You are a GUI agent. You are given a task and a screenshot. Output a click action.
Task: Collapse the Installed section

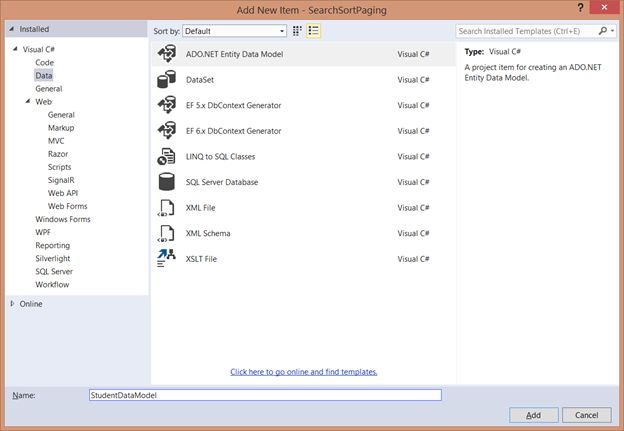point(12,29)
